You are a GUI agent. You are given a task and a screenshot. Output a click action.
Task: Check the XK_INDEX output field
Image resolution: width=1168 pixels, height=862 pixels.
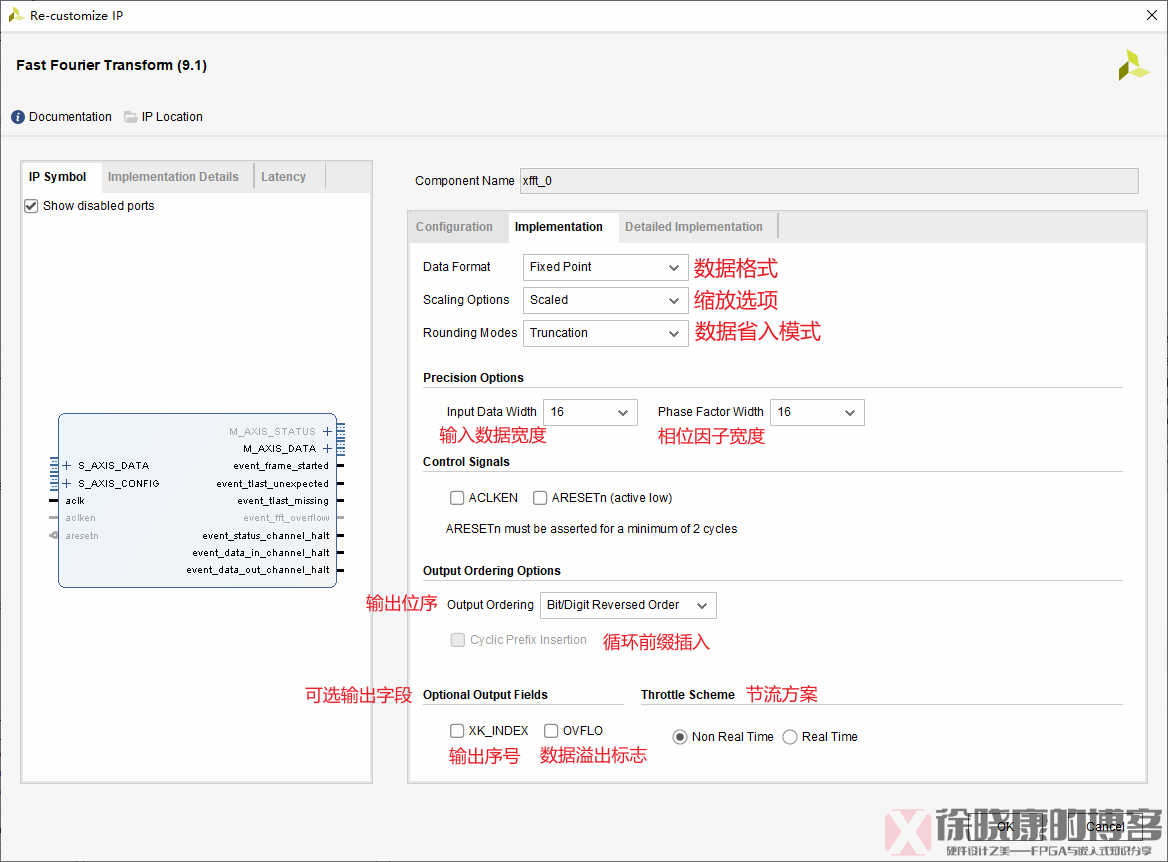coord(457,730)
